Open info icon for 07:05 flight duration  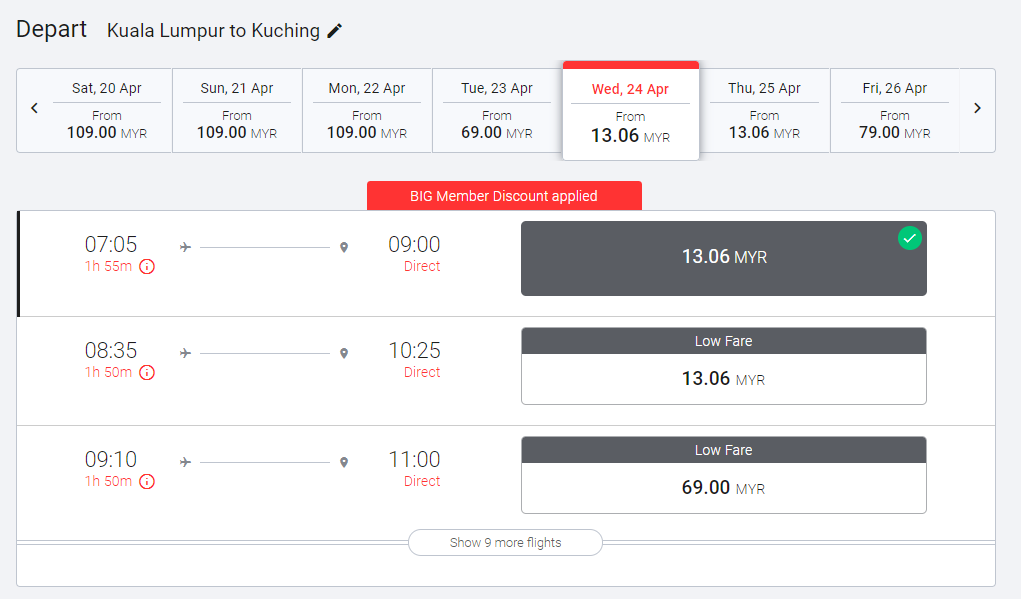click(147, 267)
